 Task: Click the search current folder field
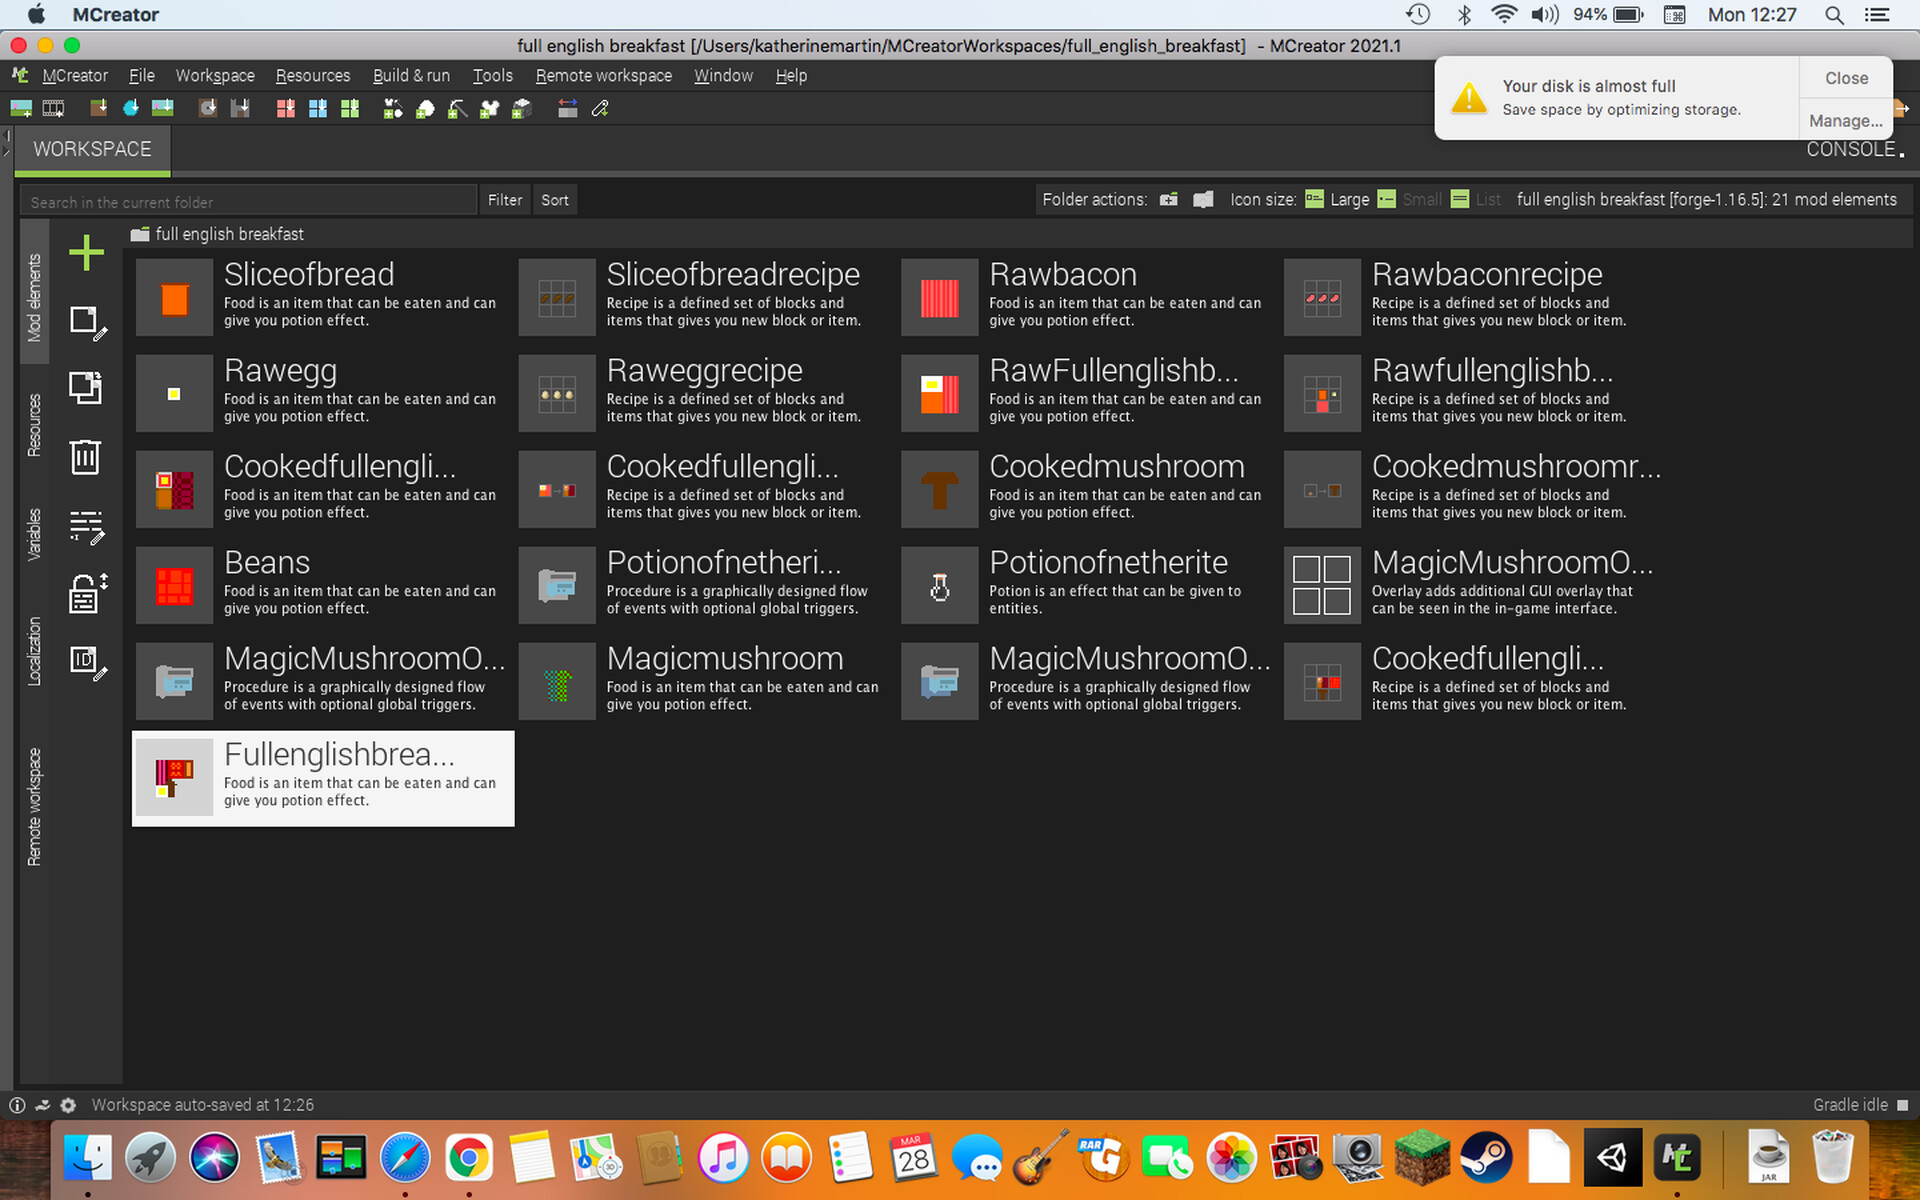[248, 201]
